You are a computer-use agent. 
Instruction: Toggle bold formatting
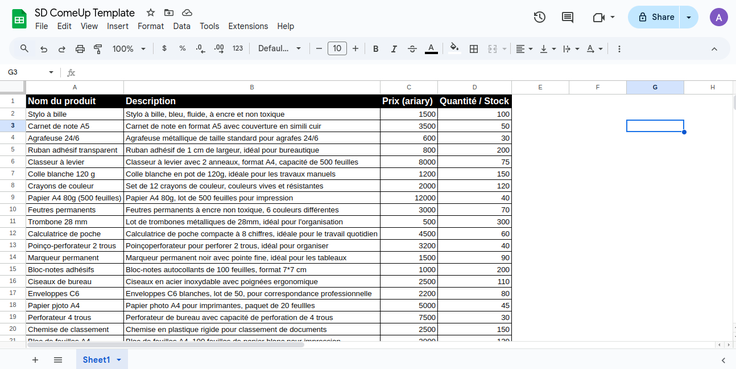[376, 49]
